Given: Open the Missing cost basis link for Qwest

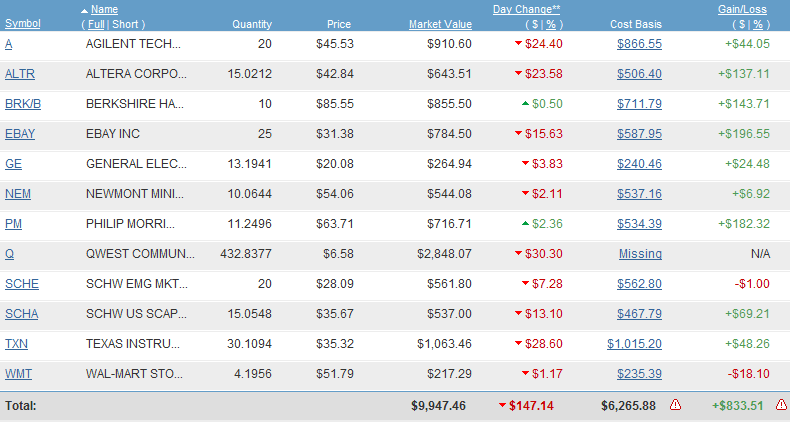Looking at the screenshot, I should click(640, 254).
